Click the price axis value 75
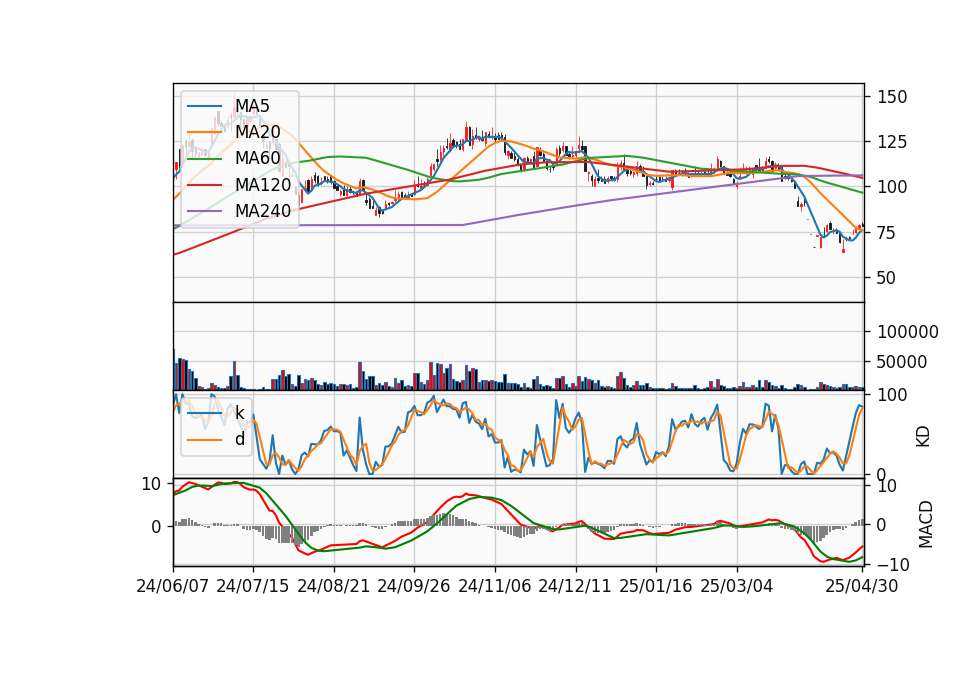 pyautogui.click(x=887, y=233)
